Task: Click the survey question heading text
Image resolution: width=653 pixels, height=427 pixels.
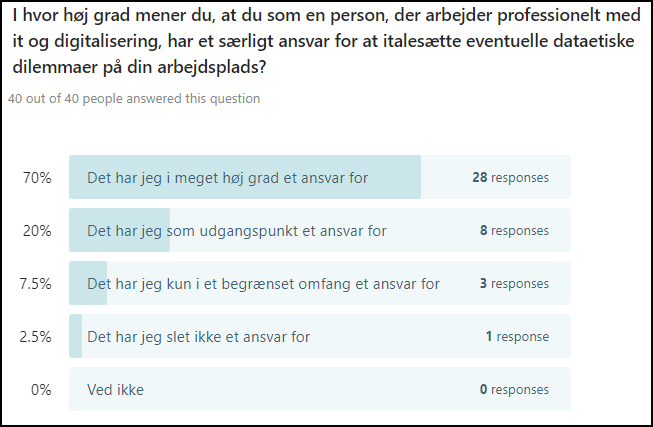Action: [x=326, y=41]
